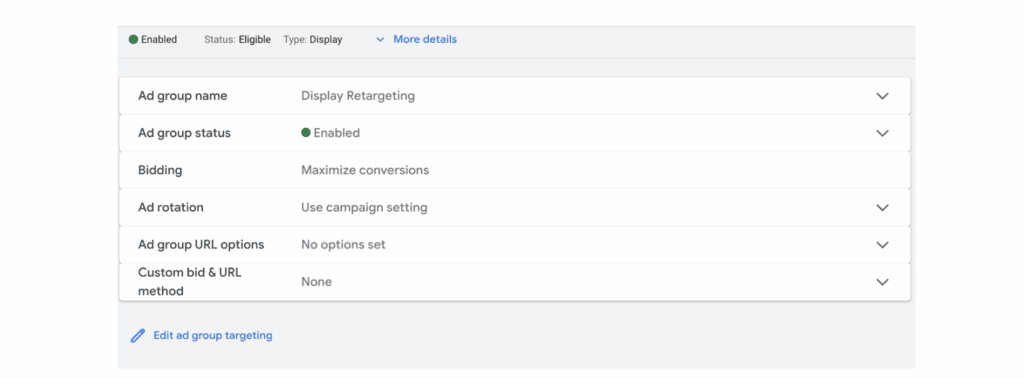1024x379 pixels.
Task: Click green status dot in Ad group status row
Action: (x=306, y=133)
